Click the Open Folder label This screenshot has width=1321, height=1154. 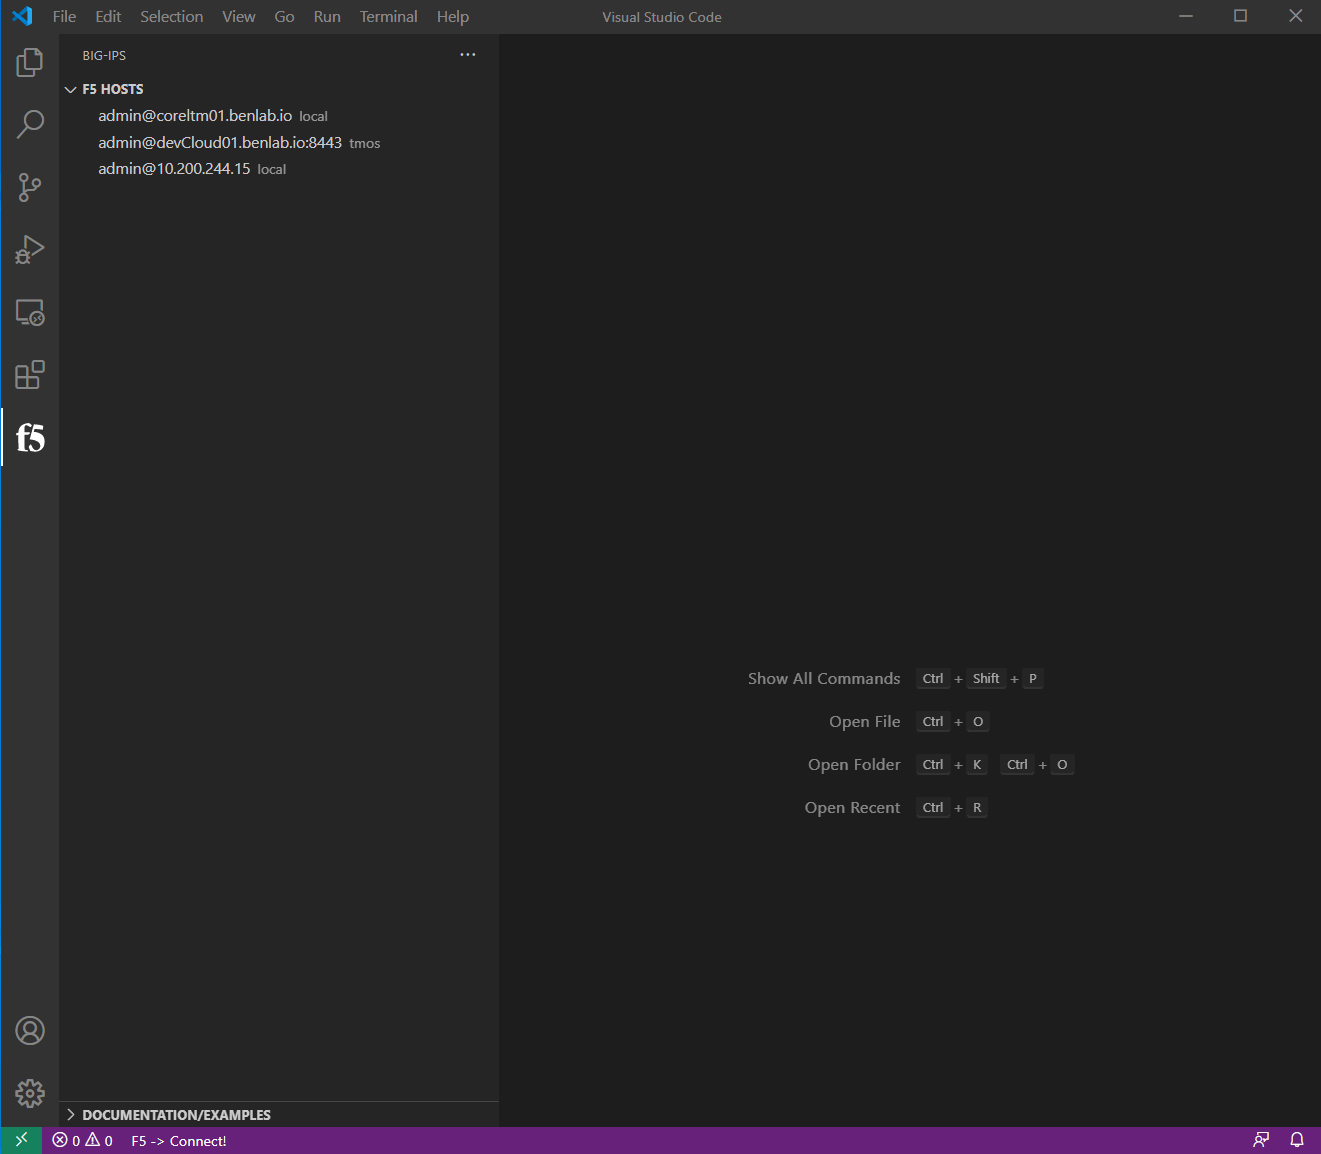[854, 764]
